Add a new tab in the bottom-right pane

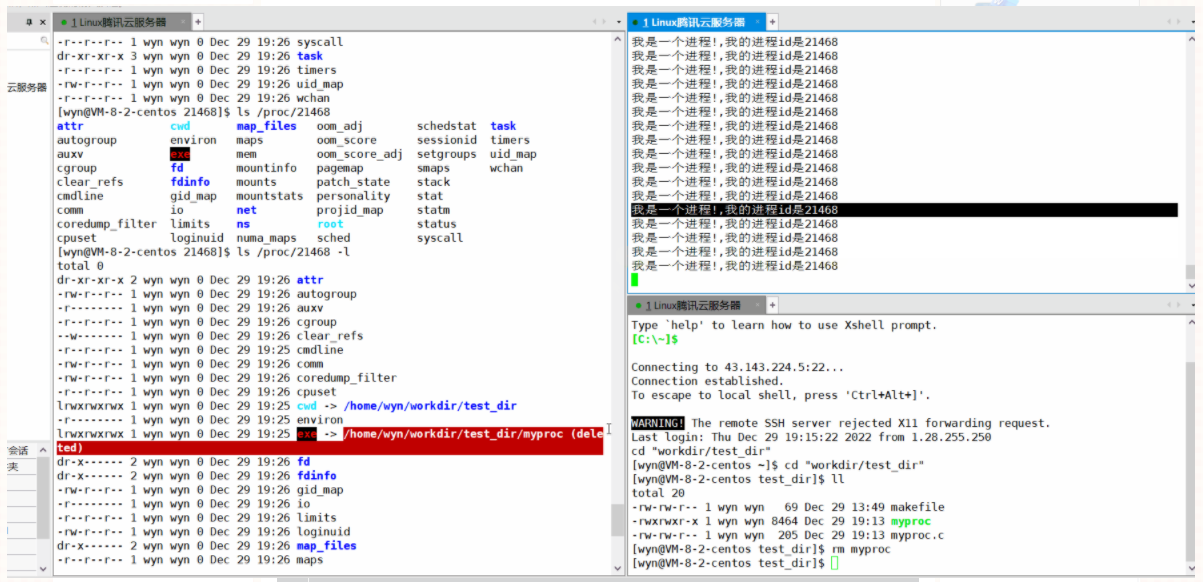coord(772,305)
